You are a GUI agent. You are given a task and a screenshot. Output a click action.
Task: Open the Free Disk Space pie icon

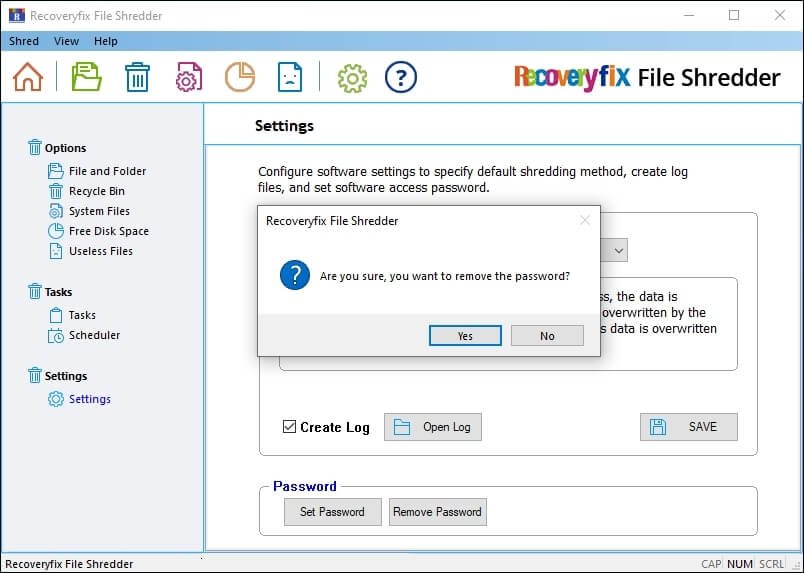(x=239, y=77)
